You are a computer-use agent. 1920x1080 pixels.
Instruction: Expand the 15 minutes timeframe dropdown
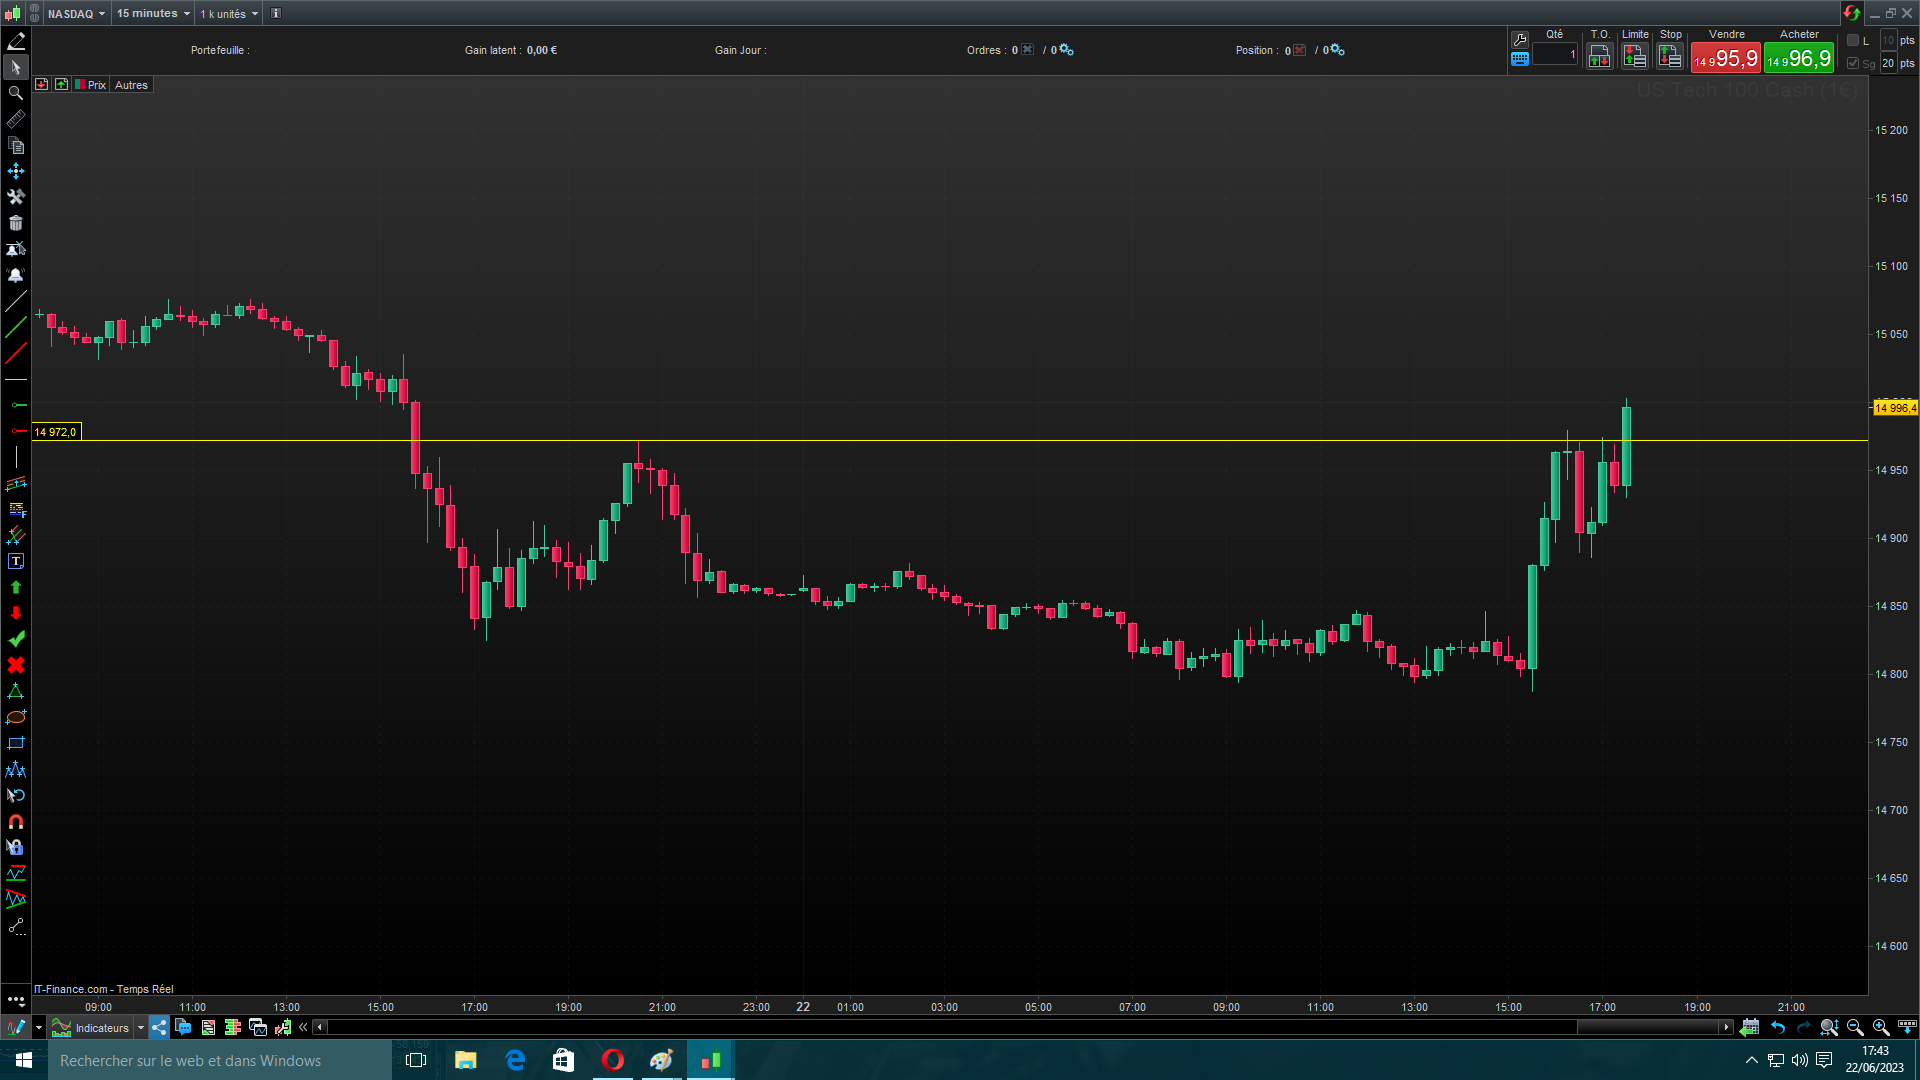[x=153, y=14]
